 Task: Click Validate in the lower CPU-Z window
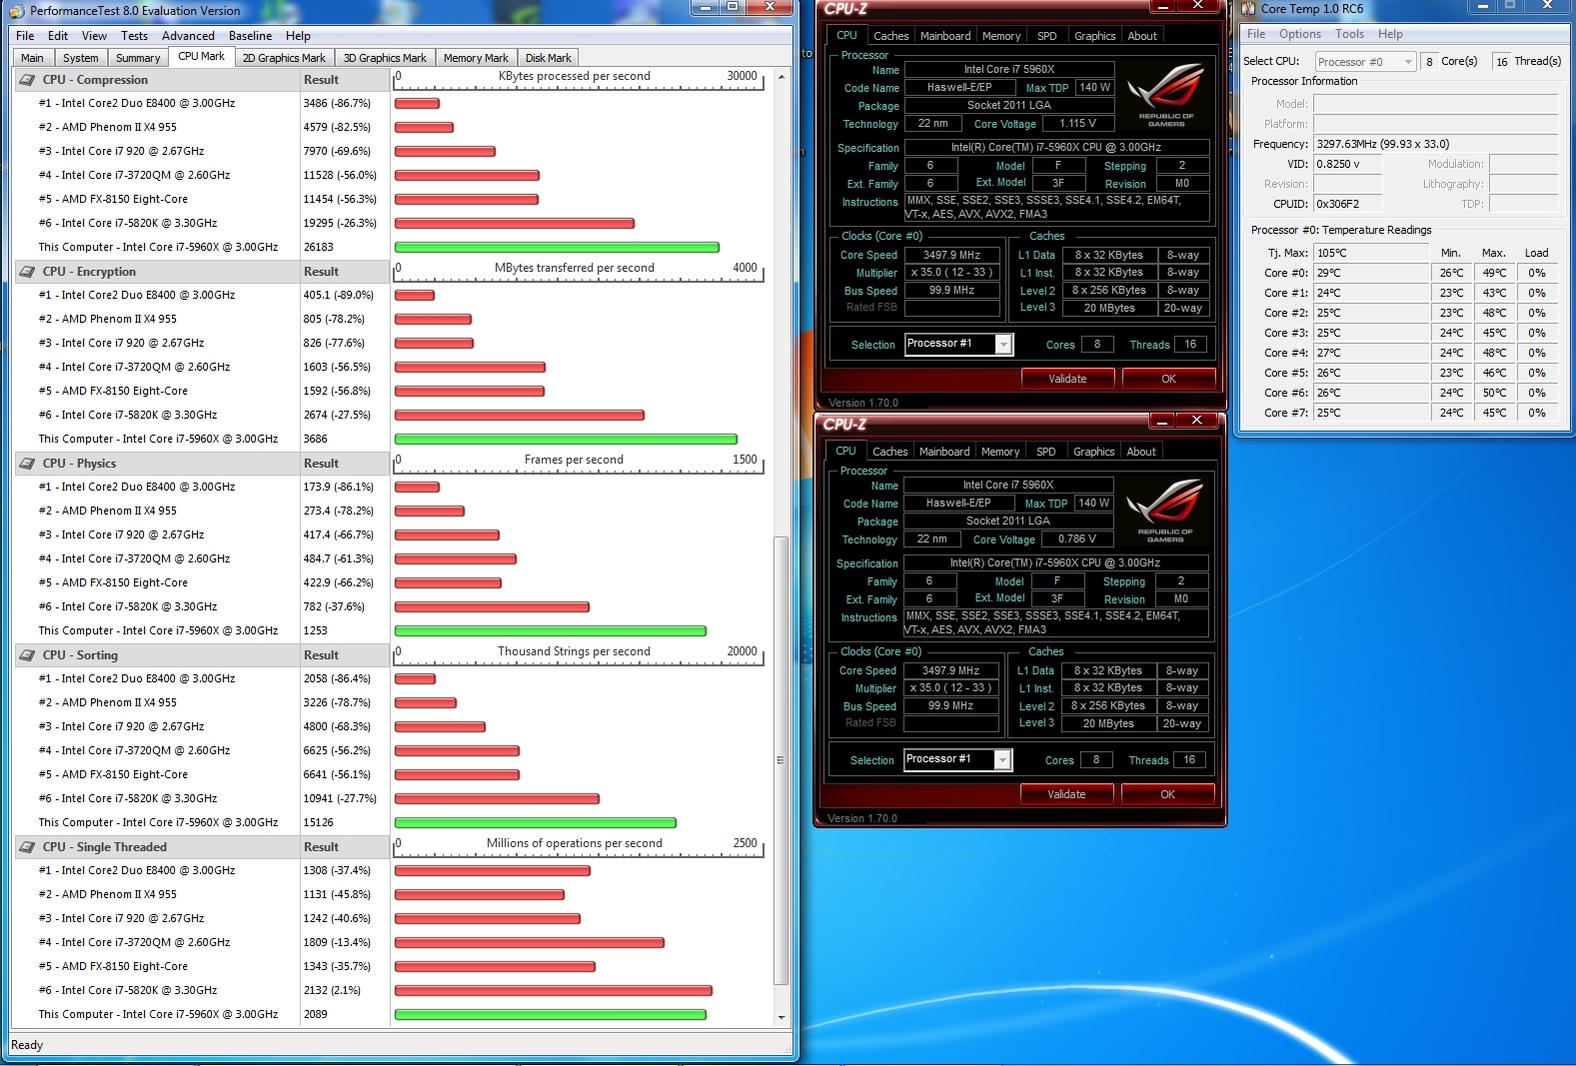[1066, 794]
